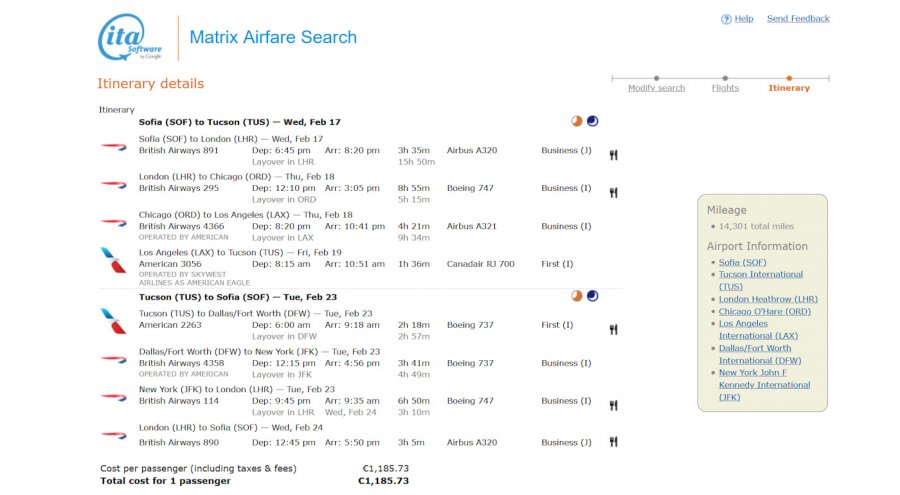900x495 pixels.
Task: Click orange daytime icon on Sofia to Tucson header
Action: pos(576,121)
